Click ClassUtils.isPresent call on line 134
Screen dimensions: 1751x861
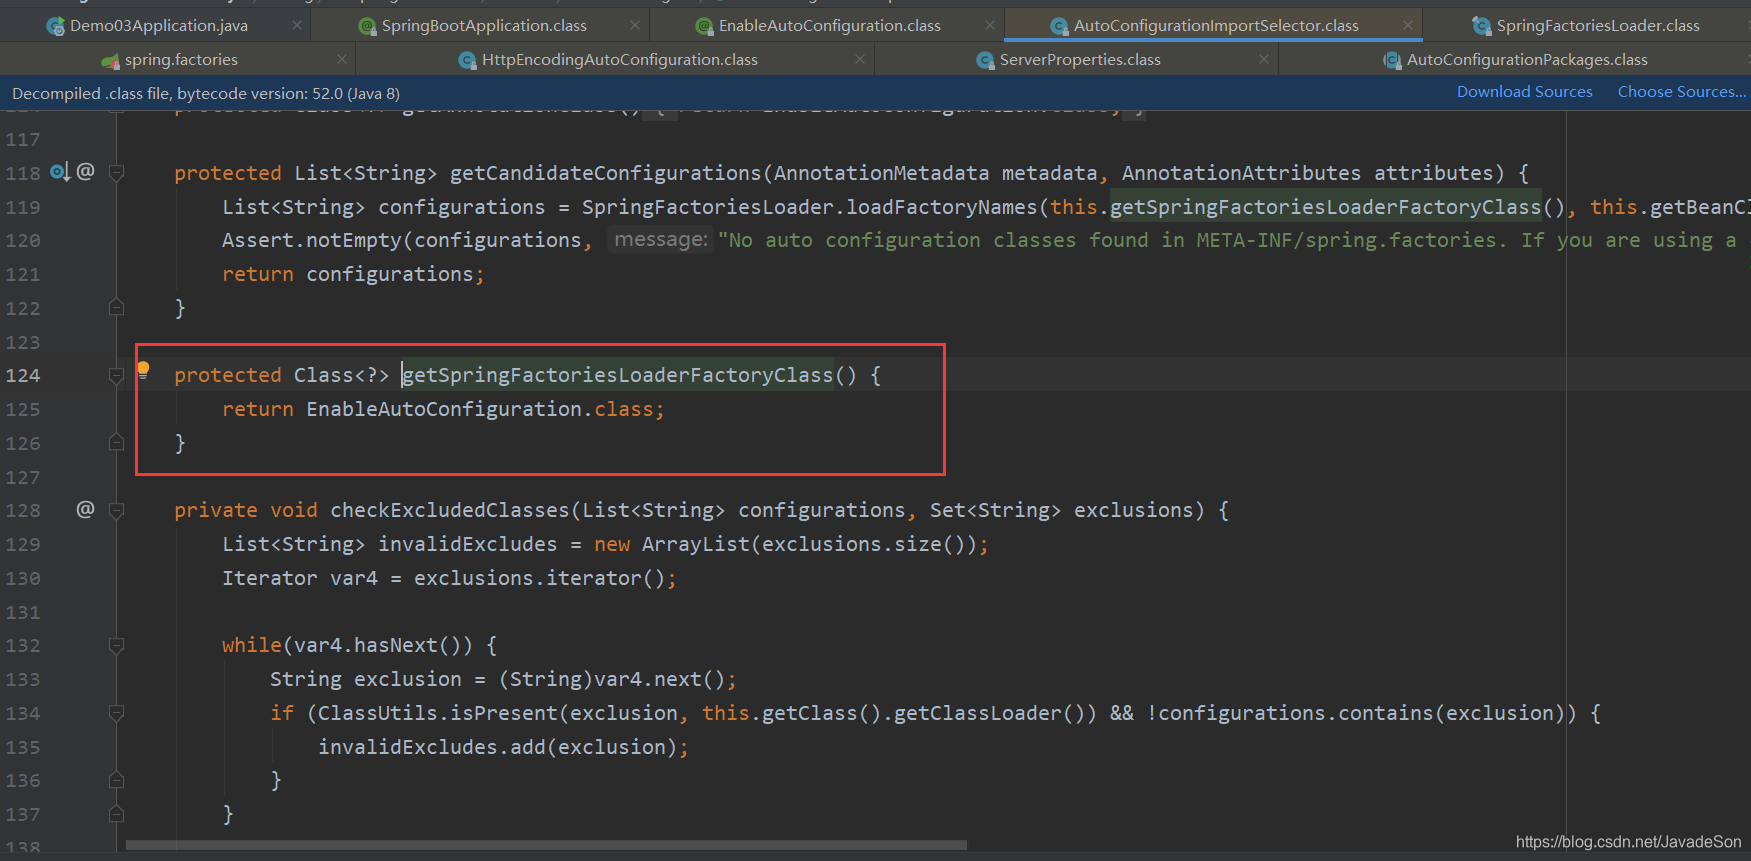pos(438,713)
